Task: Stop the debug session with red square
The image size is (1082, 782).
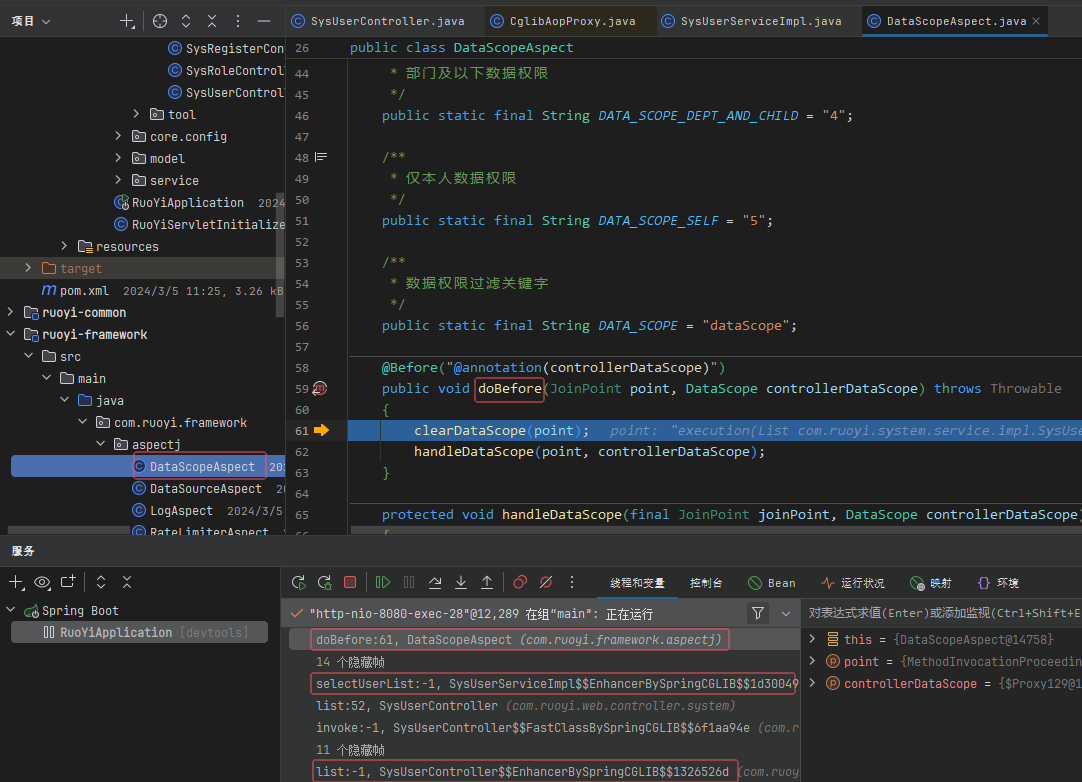Action: [x=350, y=583]
